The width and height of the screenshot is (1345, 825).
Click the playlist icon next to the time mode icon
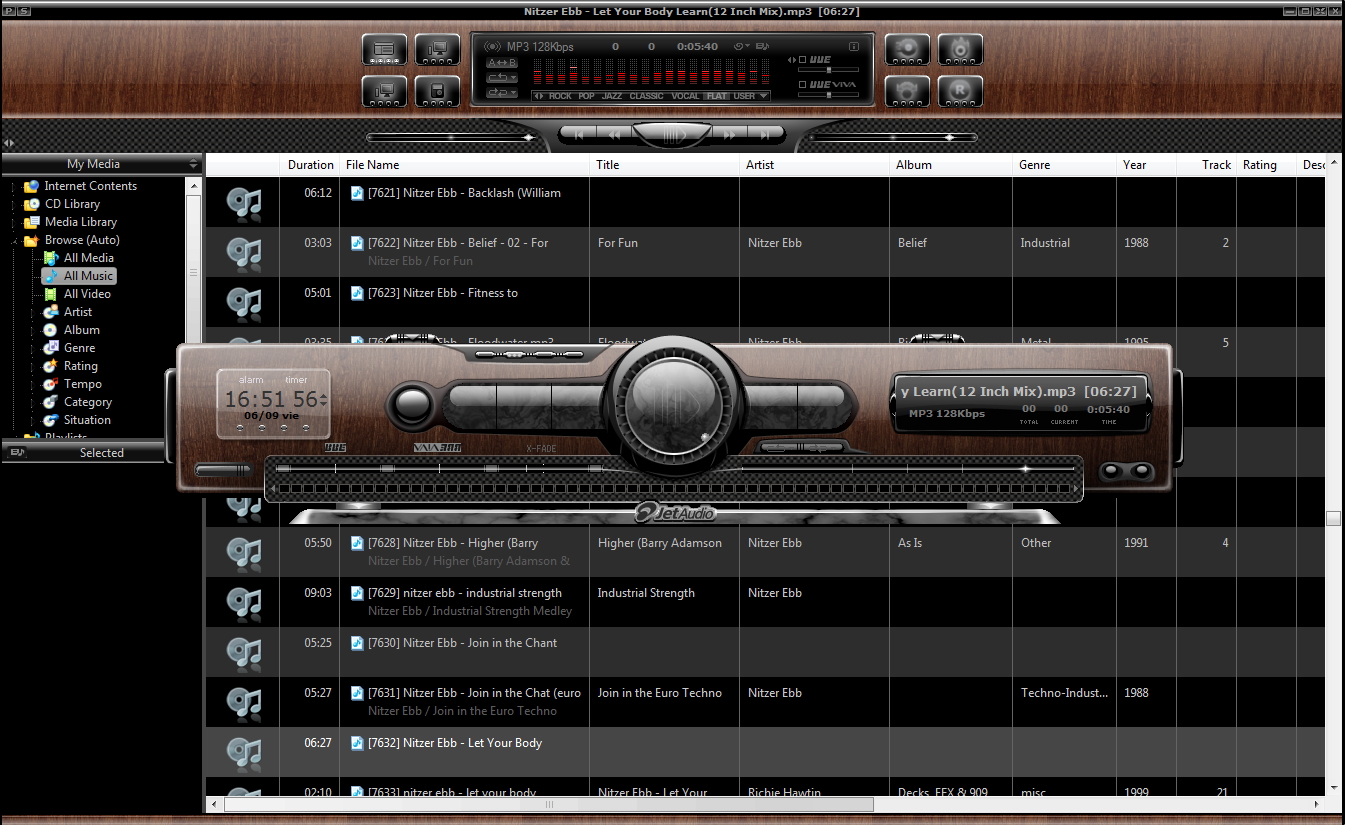[762, 46]
